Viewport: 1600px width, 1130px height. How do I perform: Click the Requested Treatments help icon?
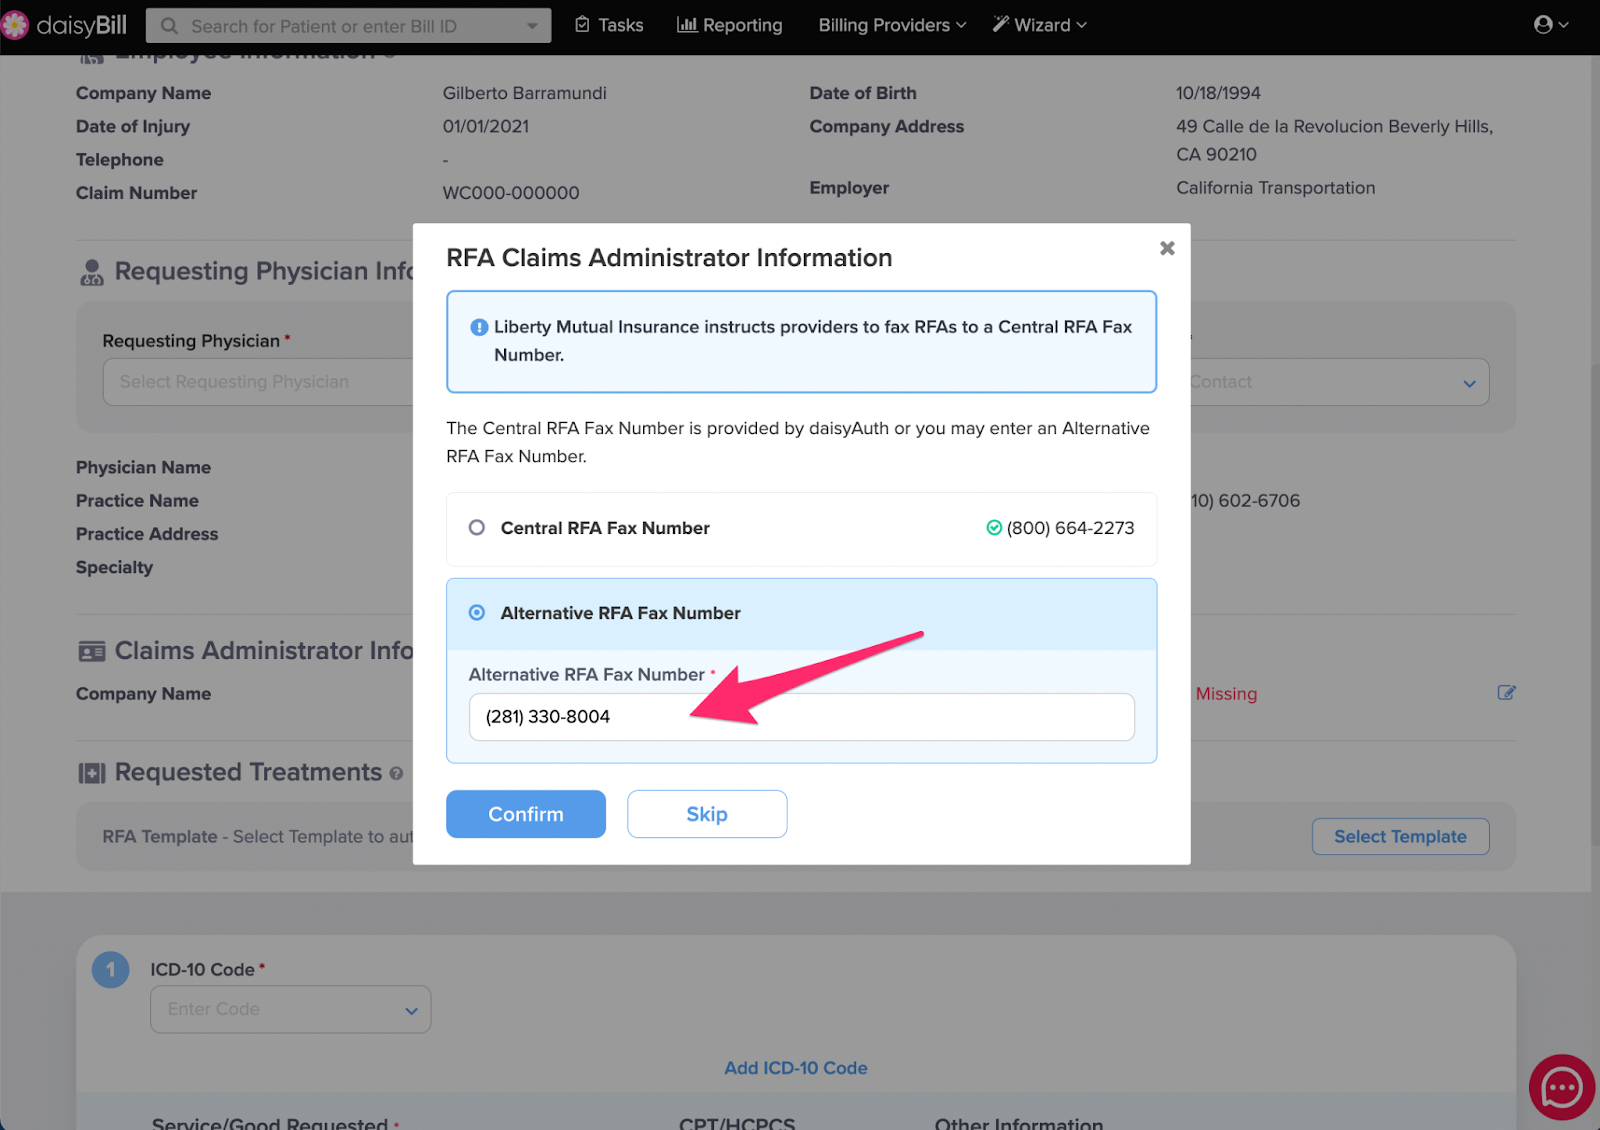pos(396,774)
